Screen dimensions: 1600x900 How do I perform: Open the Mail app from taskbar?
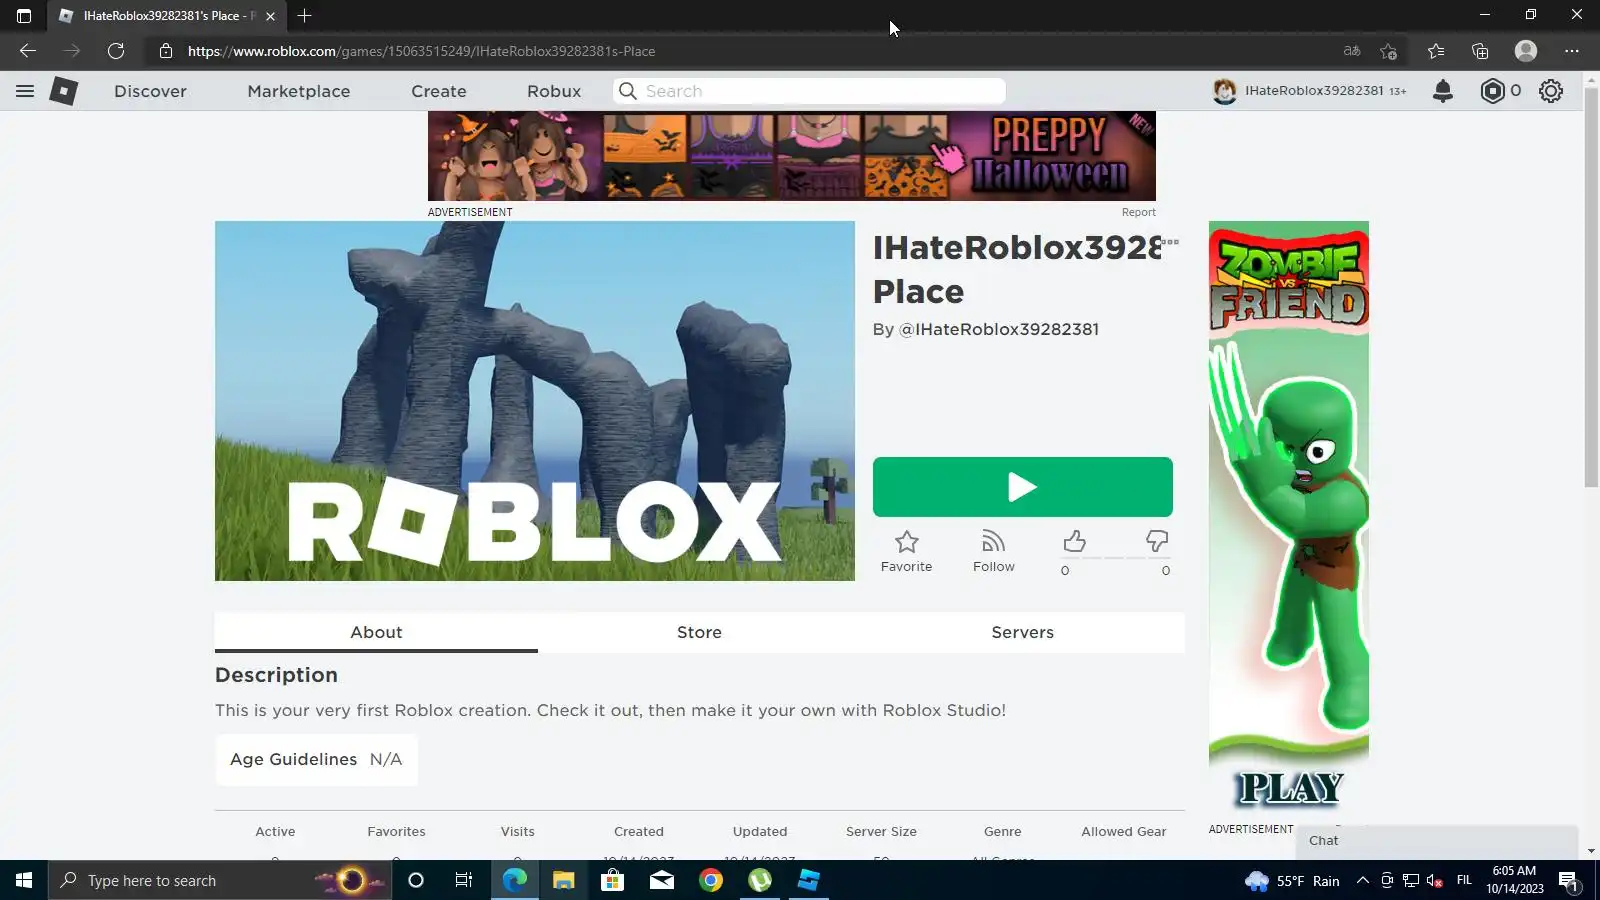click(662, 881)
